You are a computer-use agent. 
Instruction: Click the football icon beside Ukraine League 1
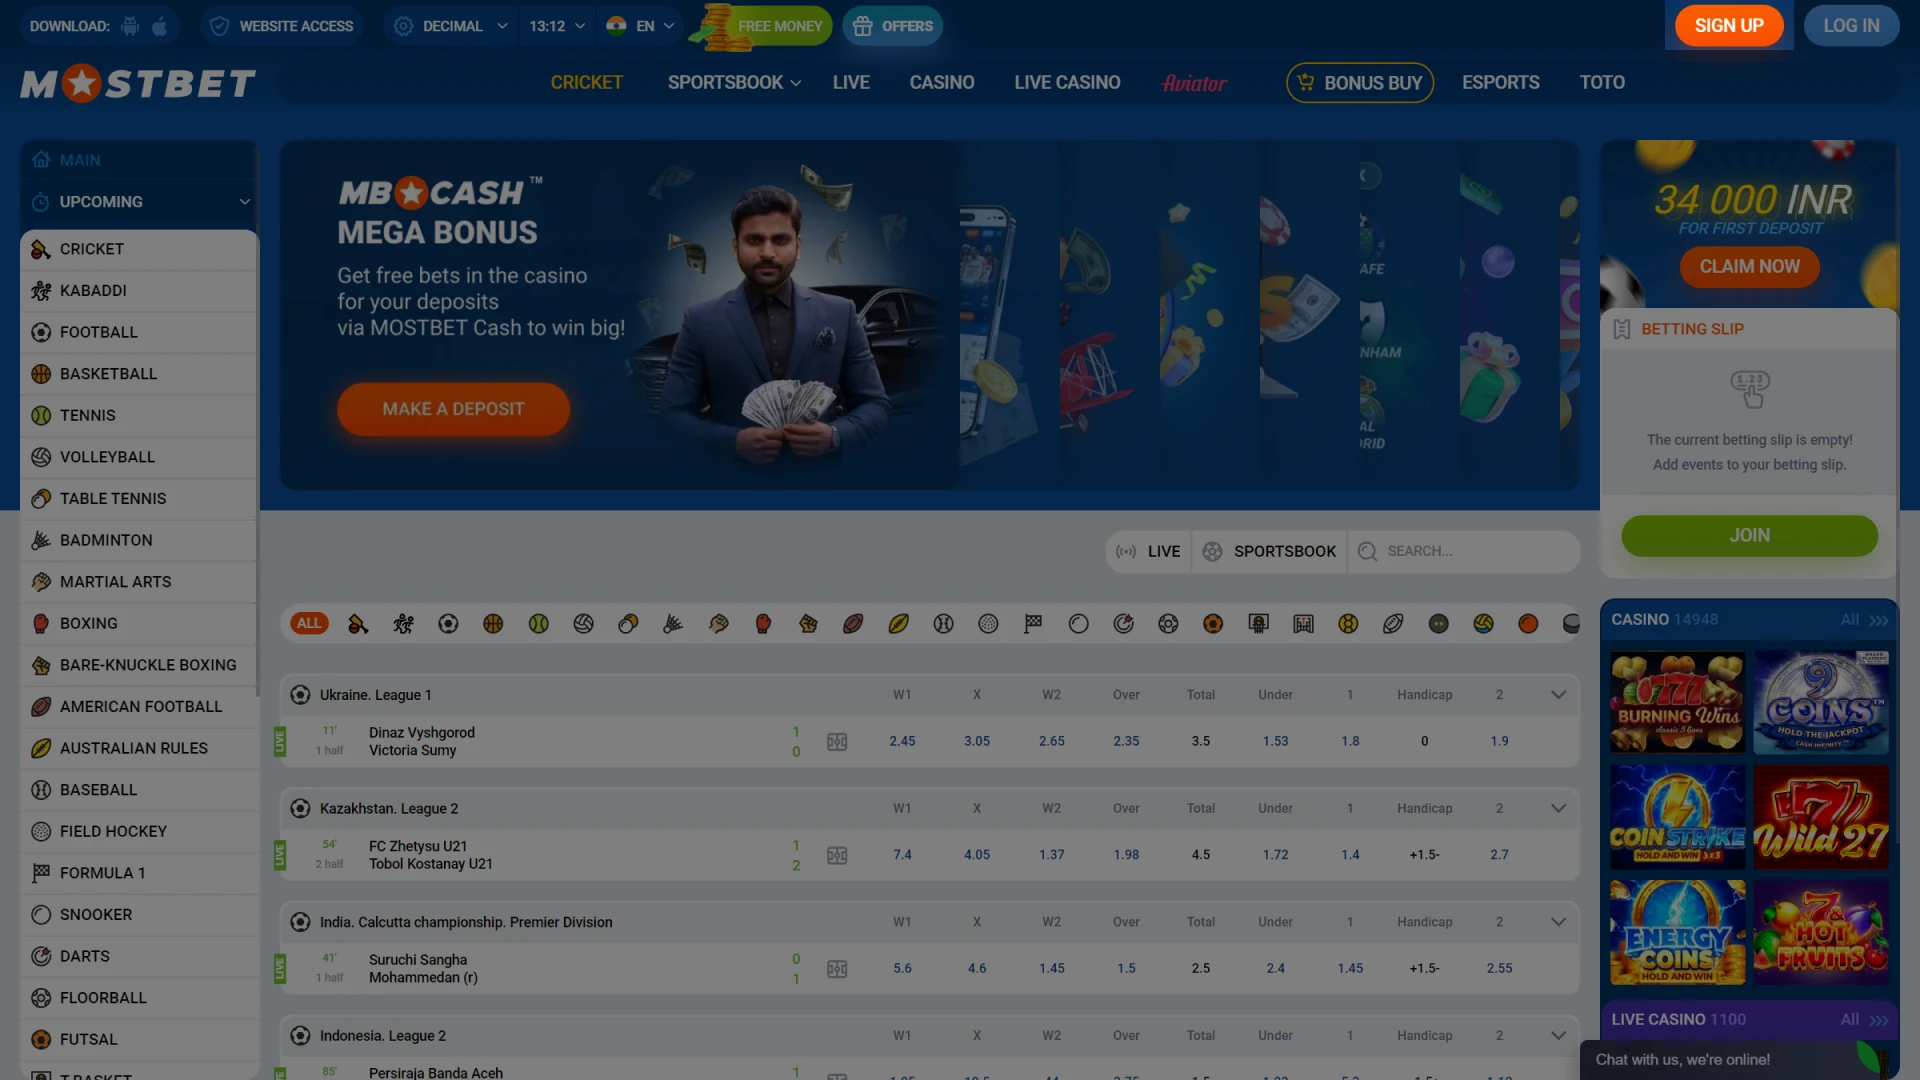(x=300, y=695)
